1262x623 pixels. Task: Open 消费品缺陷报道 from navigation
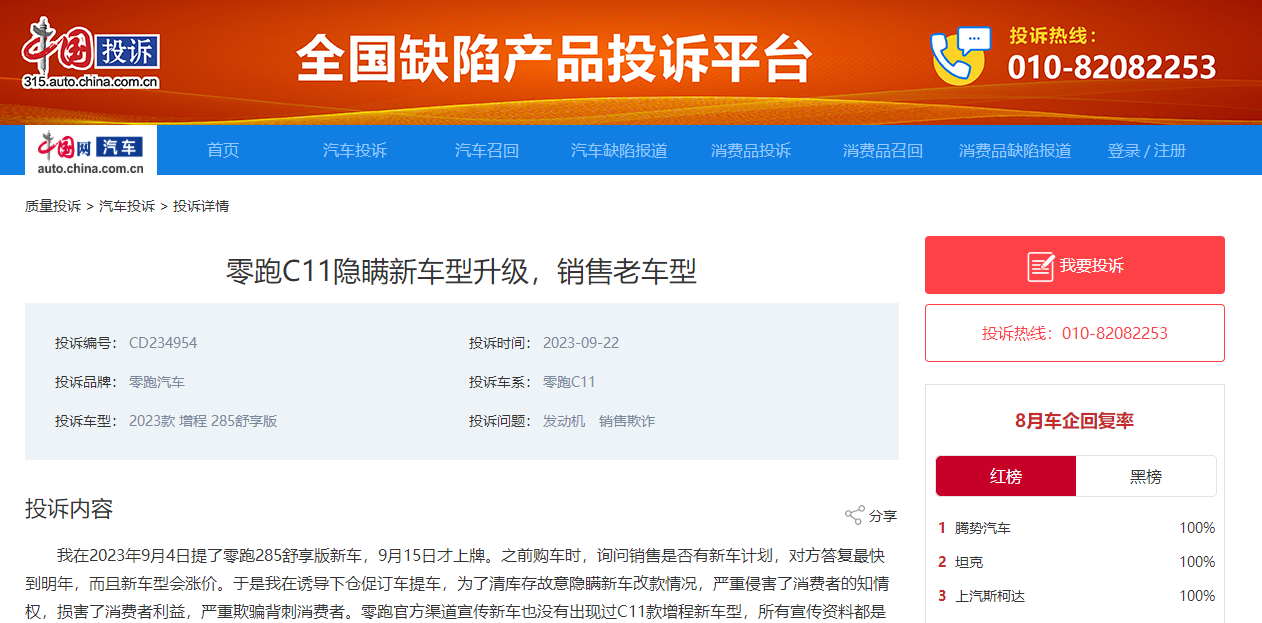pyautogui.click(x=1015, y=151)
